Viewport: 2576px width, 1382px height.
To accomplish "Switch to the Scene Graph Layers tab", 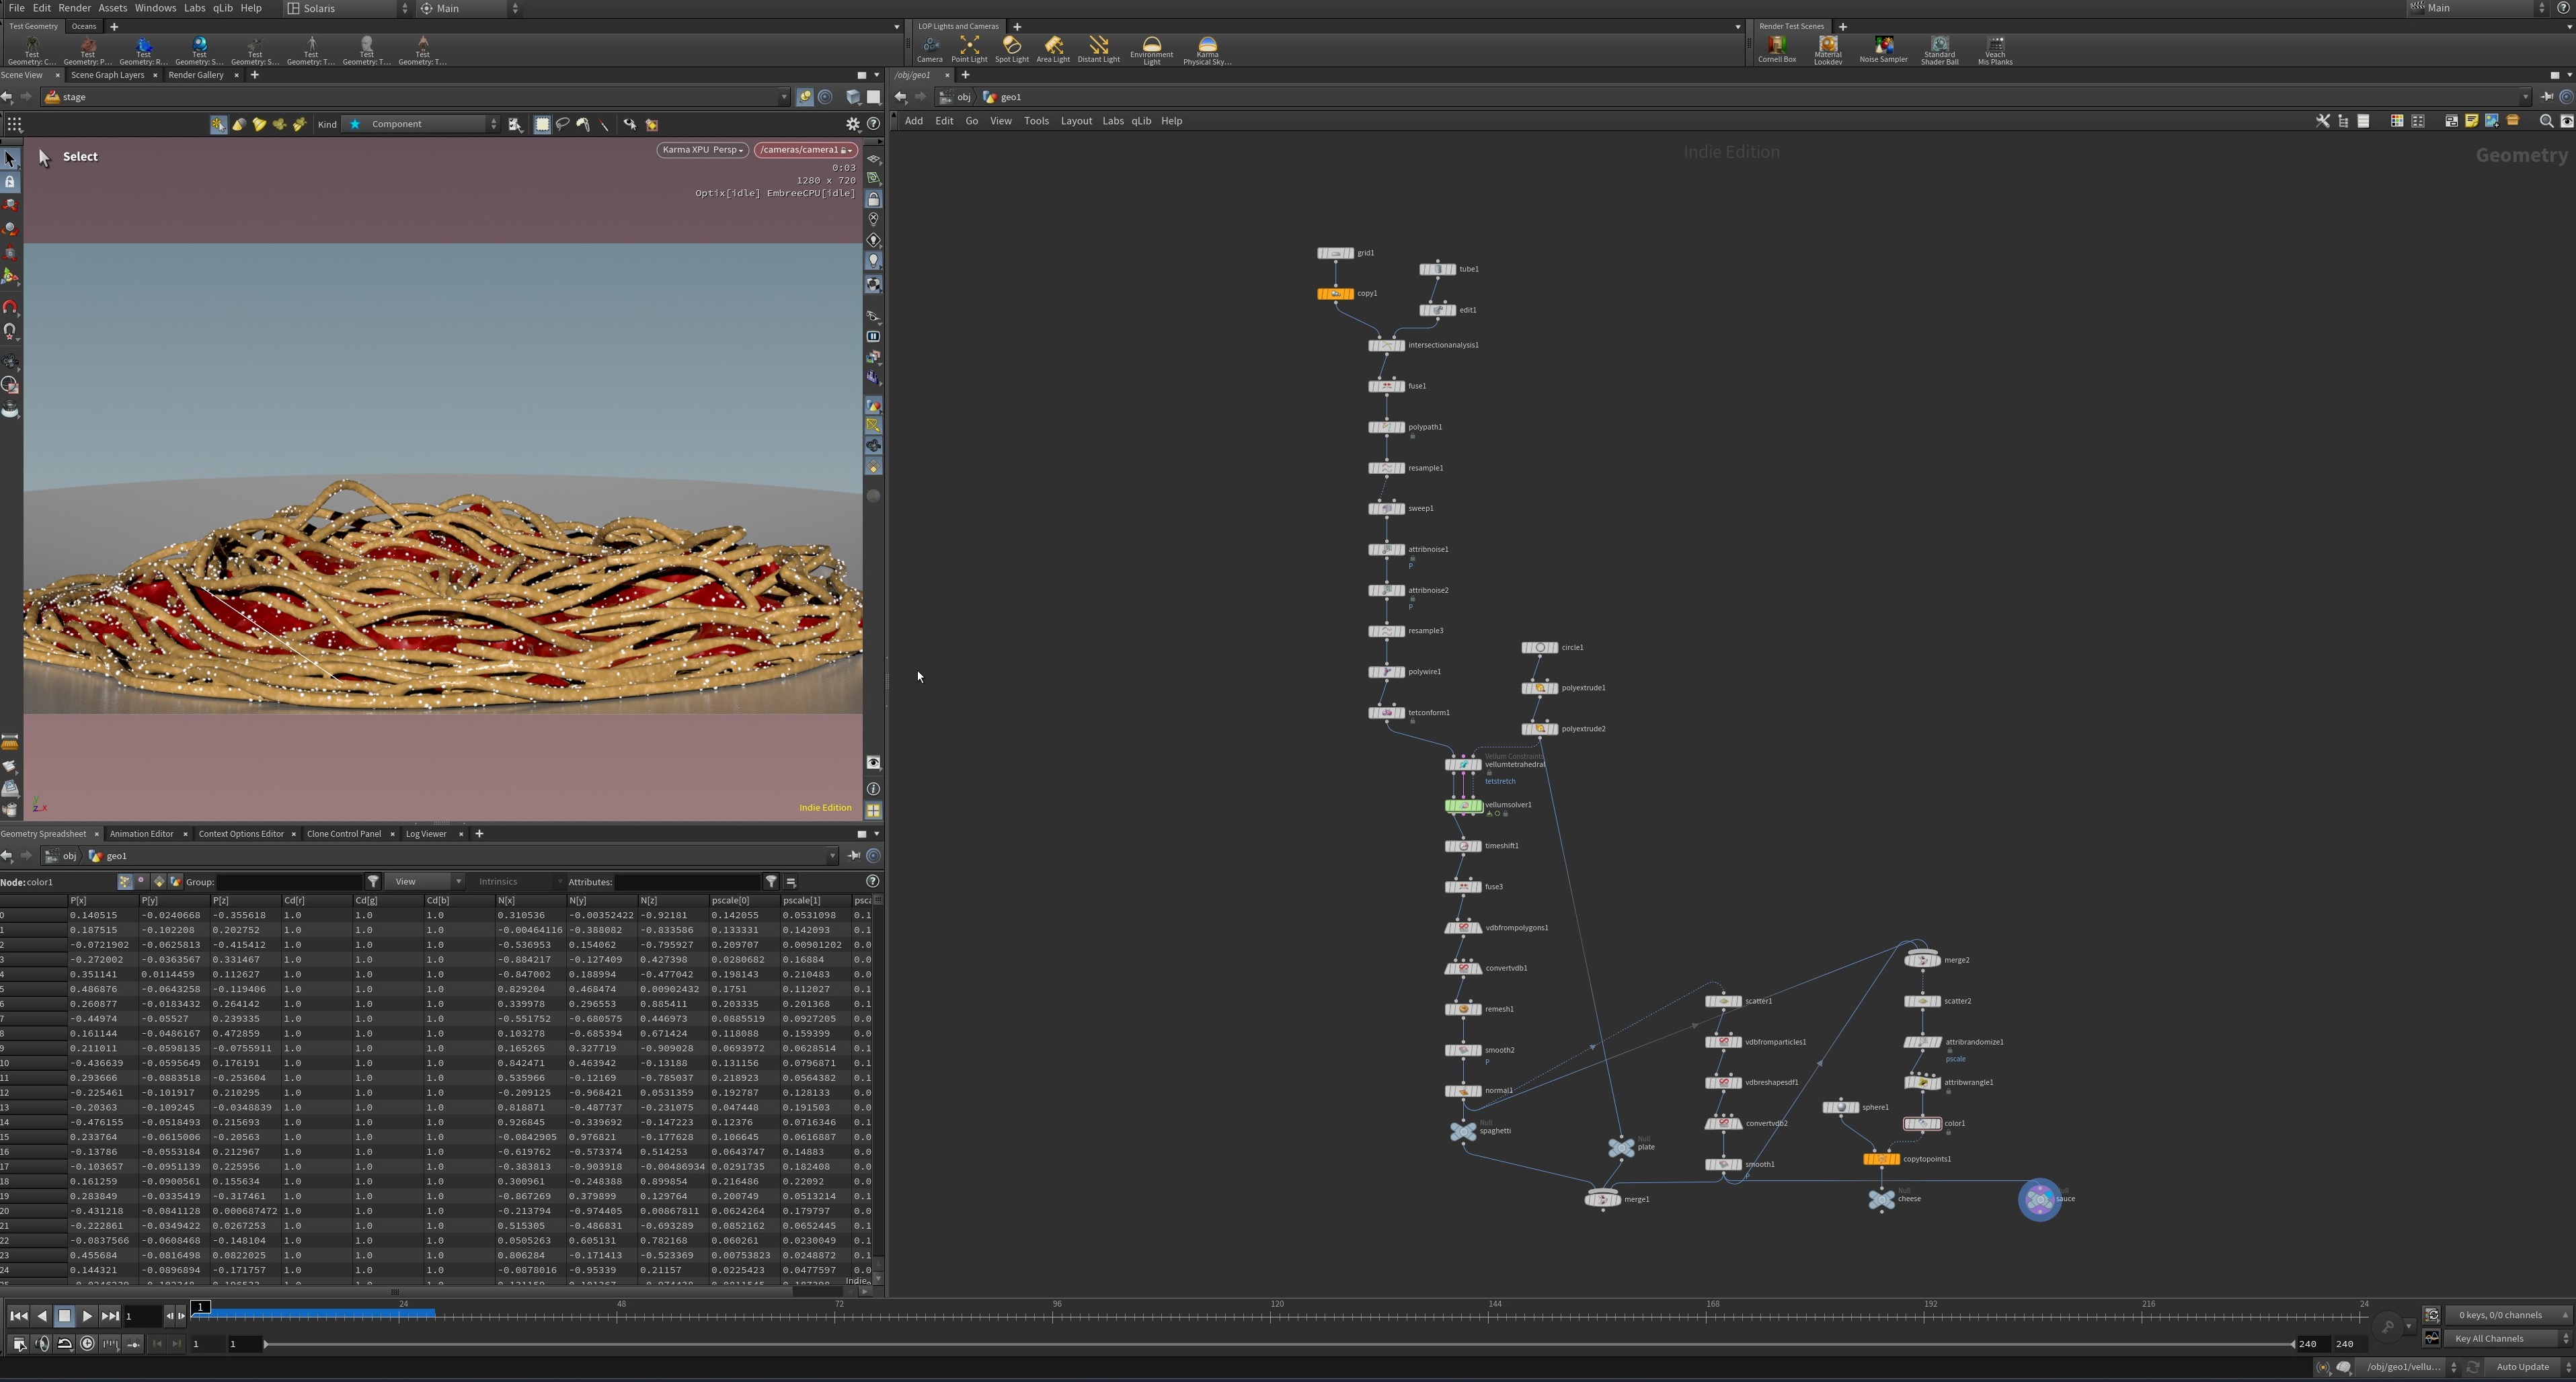I will tap(107, 75).
